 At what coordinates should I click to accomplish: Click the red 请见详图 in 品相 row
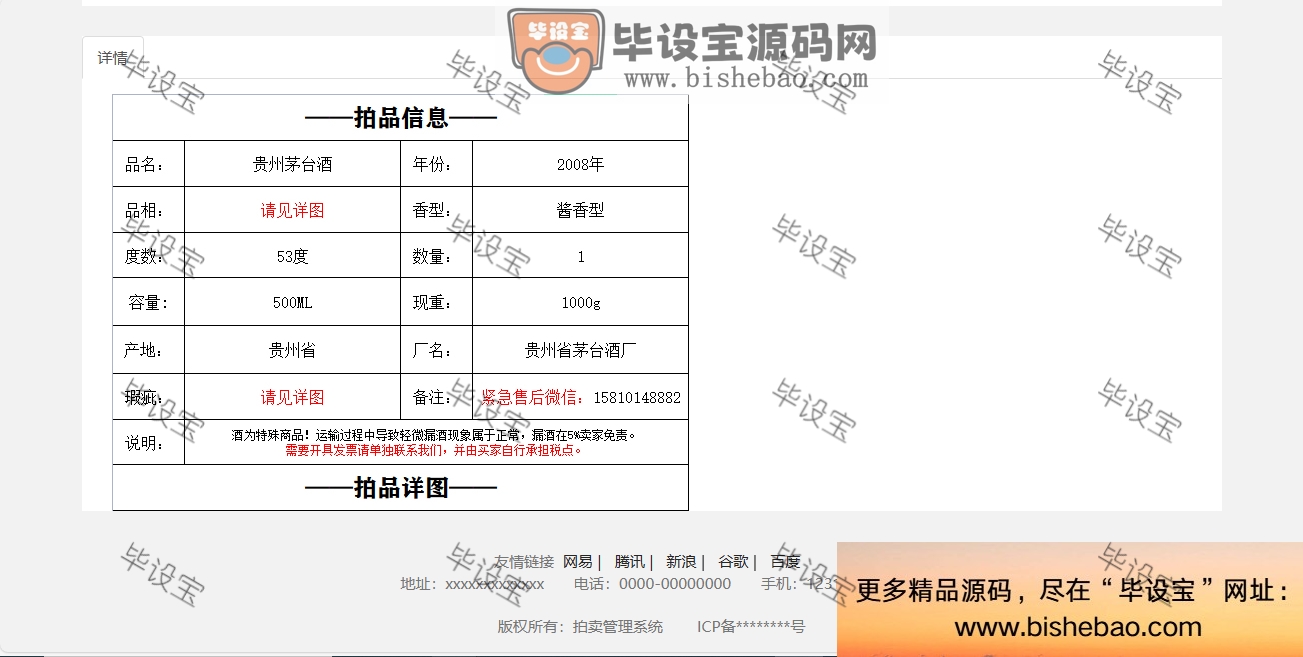click(292, 211)
